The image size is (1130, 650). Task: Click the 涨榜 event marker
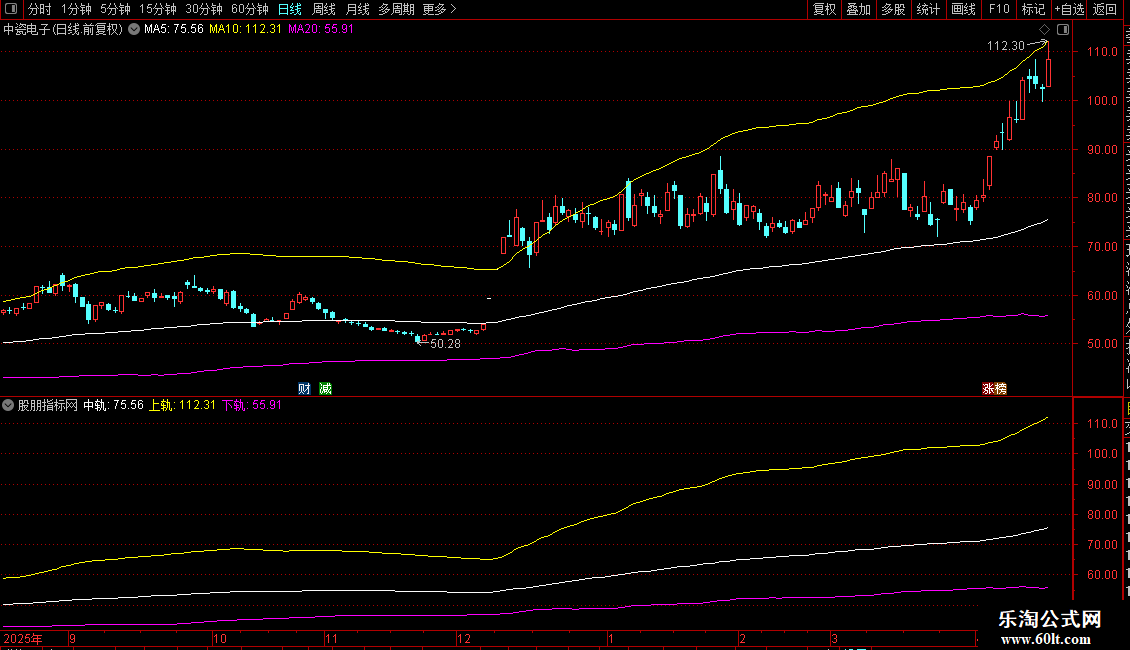[995, 388]
